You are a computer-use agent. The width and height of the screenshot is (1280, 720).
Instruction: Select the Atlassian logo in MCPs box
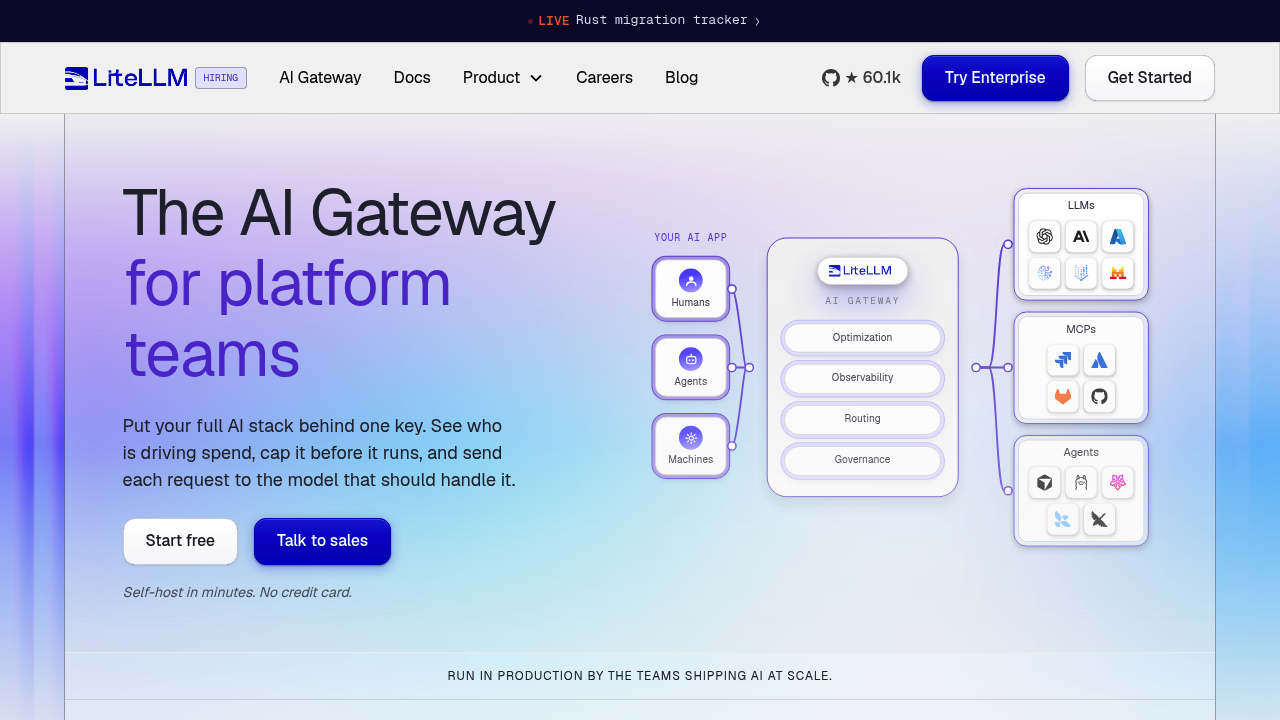(x=1100, y=360)
